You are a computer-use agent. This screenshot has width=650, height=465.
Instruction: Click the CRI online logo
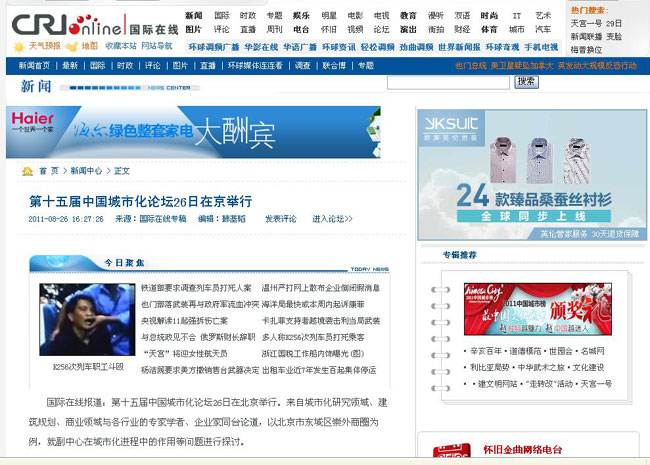click(95, 25)
